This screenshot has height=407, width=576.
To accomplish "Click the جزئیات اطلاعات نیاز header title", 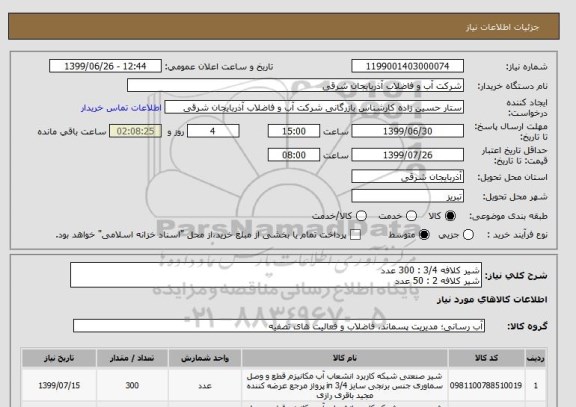I will pyautogui.click(x=502, y=27).
